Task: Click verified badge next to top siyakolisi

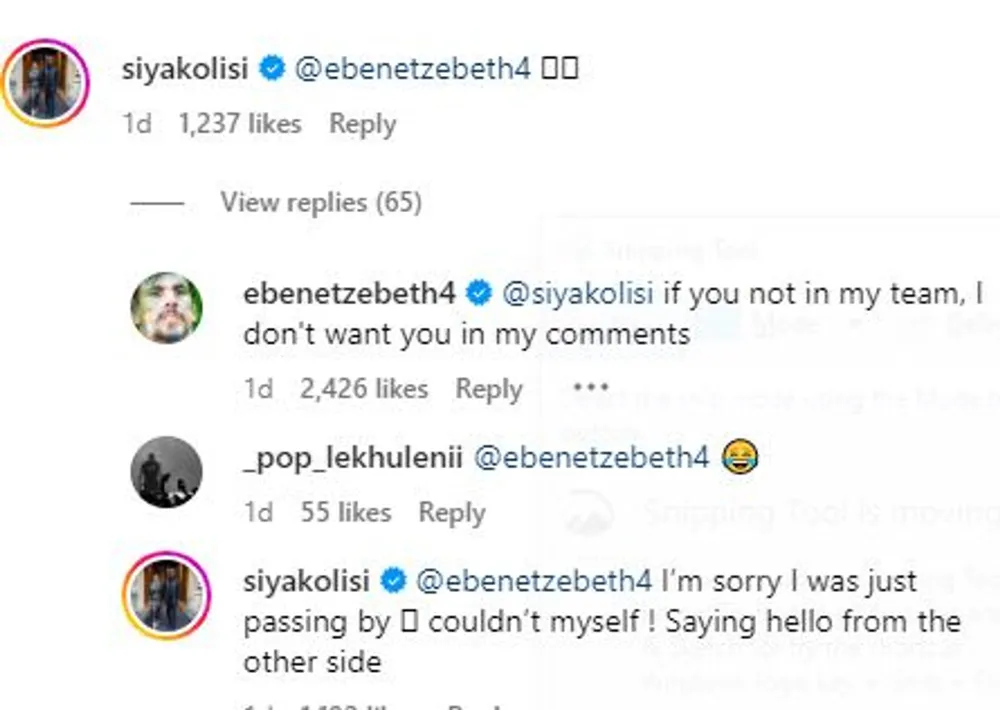Action: (270, 69)
